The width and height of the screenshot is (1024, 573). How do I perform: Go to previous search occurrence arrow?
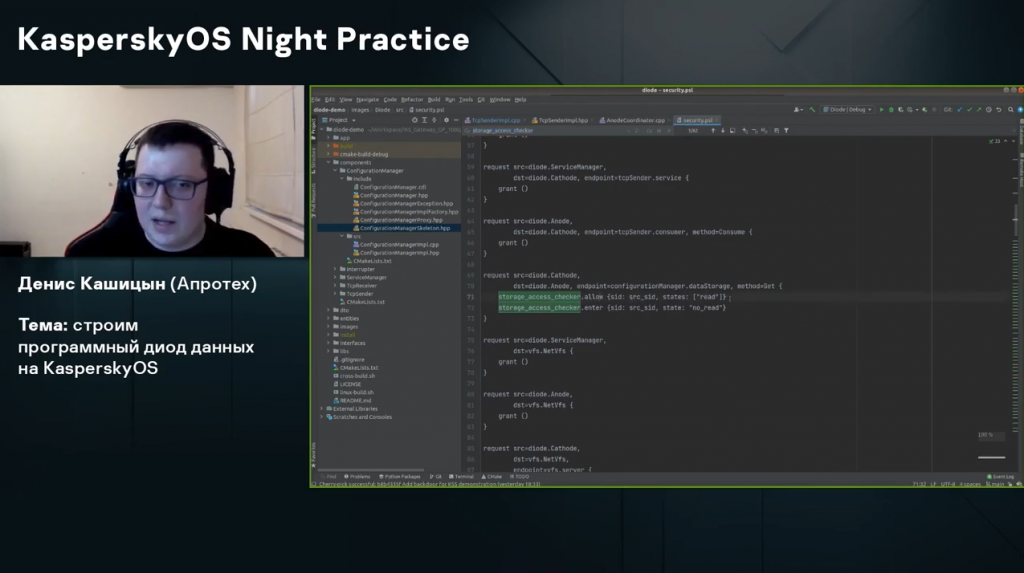(x=712, y=131)
